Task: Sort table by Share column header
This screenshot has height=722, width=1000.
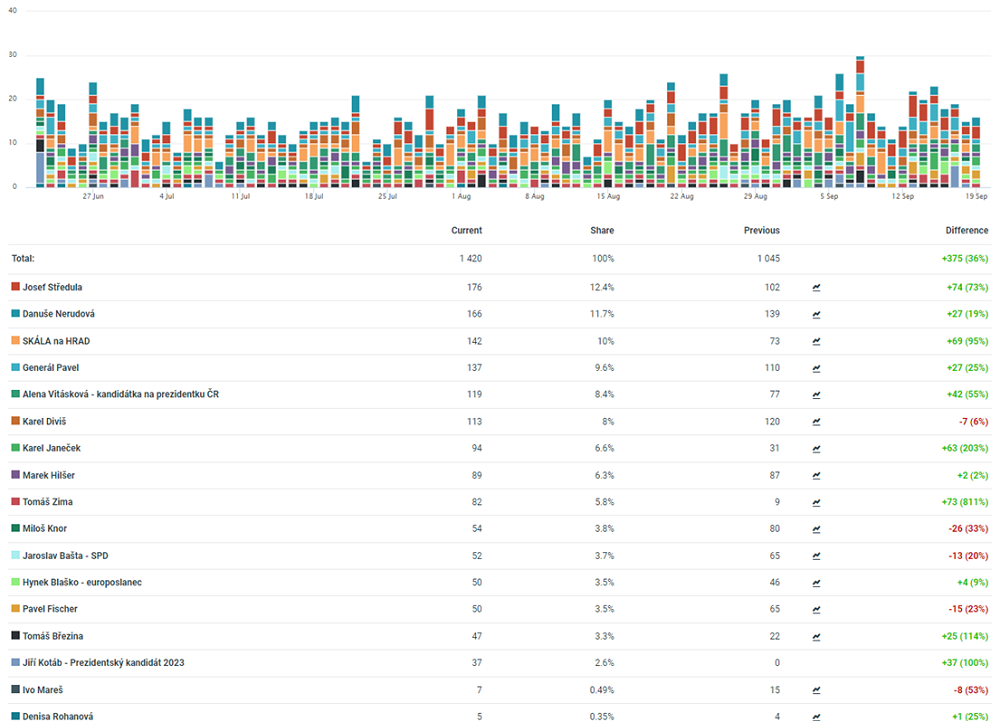Action: click(602, 230)
